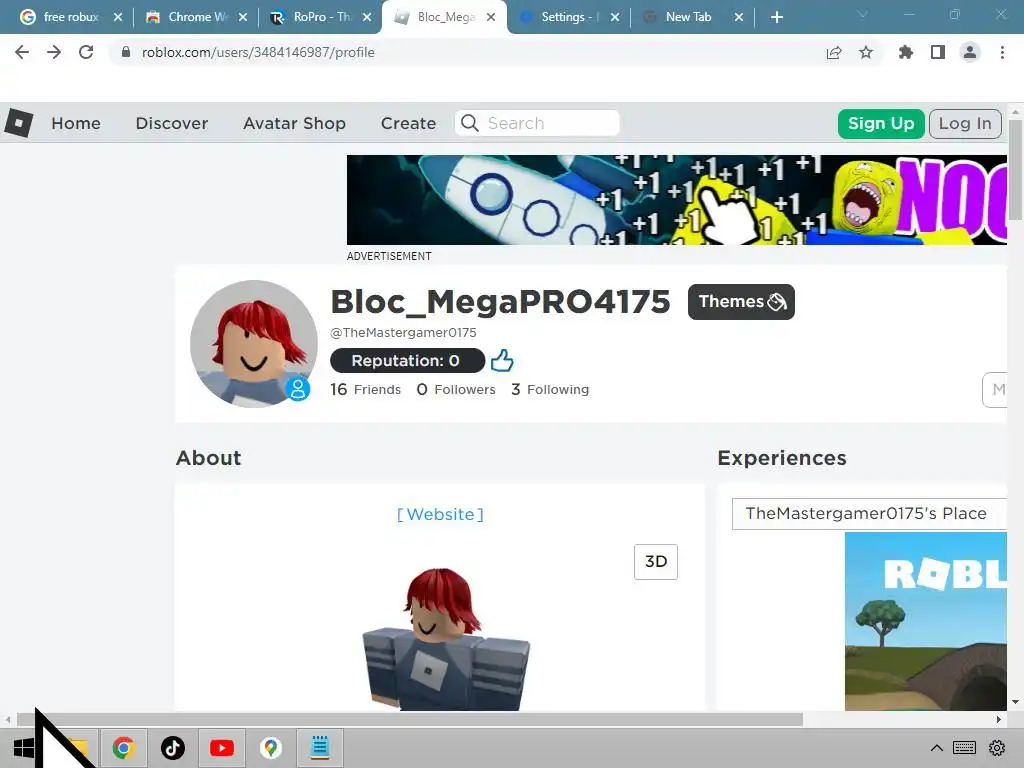Click the '@TheMastergamer0175' username text
The width and height of the screenshot is (1024, 768).
click(403, 332)
